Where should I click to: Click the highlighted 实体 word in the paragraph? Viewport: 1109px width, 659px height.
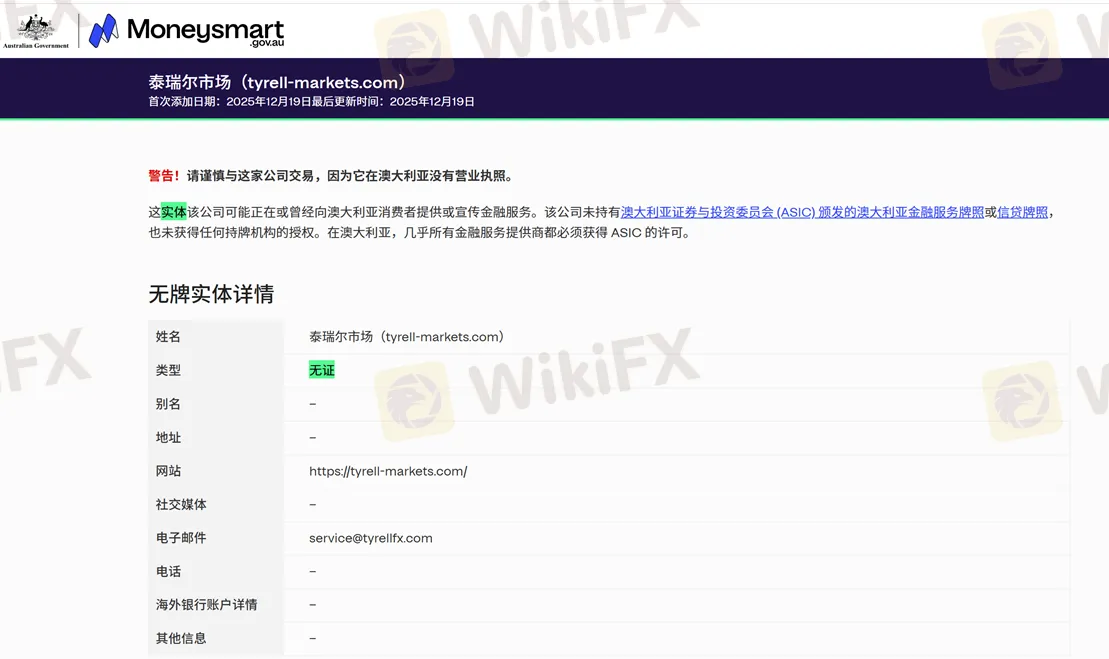click(173, 212)
